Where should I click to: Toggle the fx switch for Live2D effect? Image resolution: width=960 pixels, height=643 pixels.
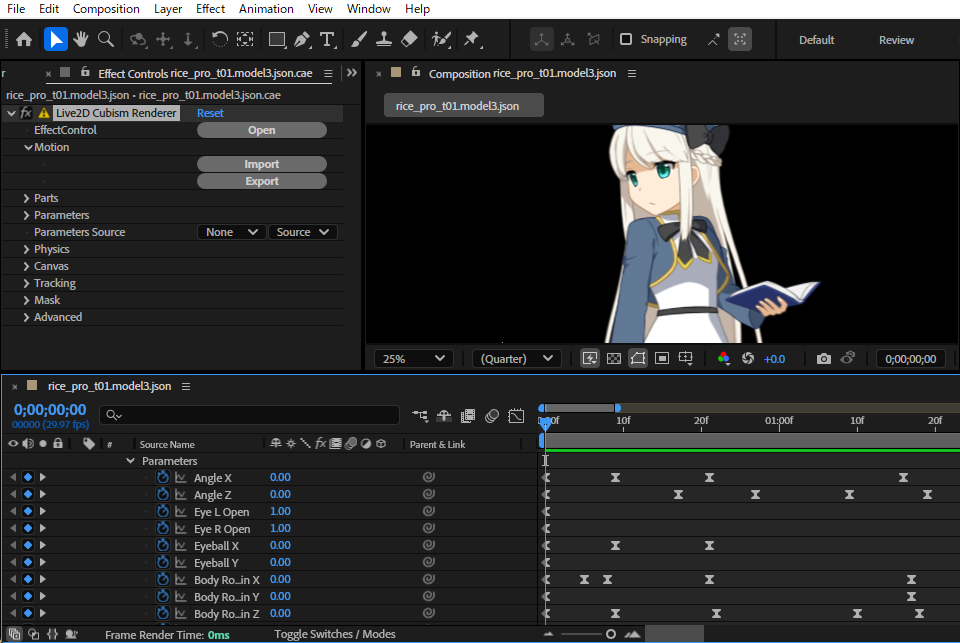point(26,113)
